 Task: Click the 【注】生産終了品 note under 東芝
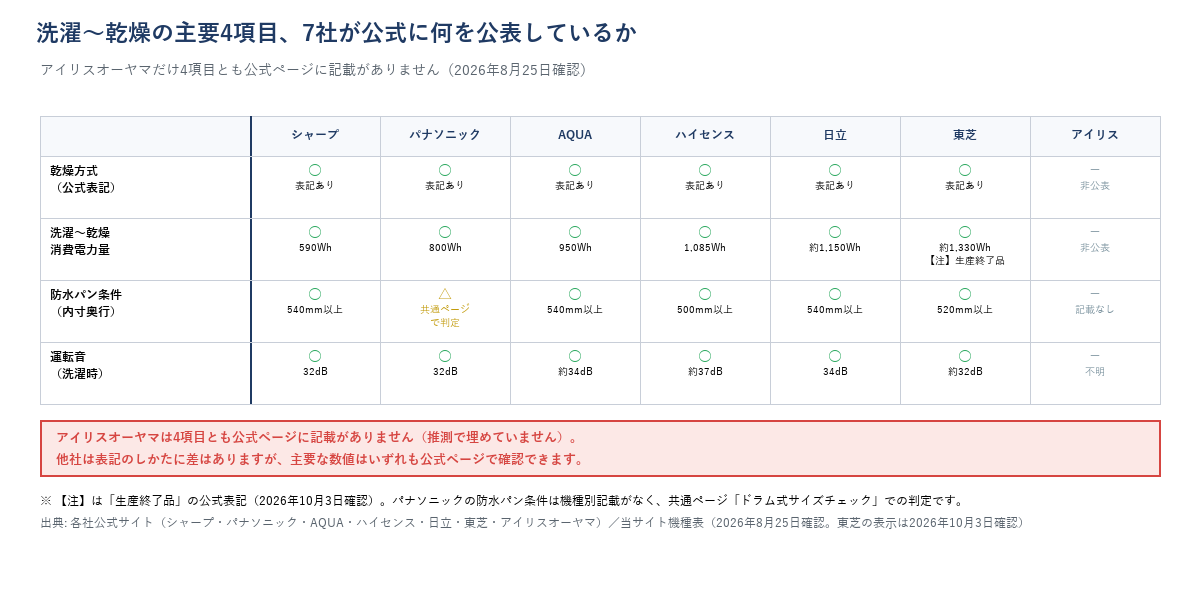tap(965, 261)
